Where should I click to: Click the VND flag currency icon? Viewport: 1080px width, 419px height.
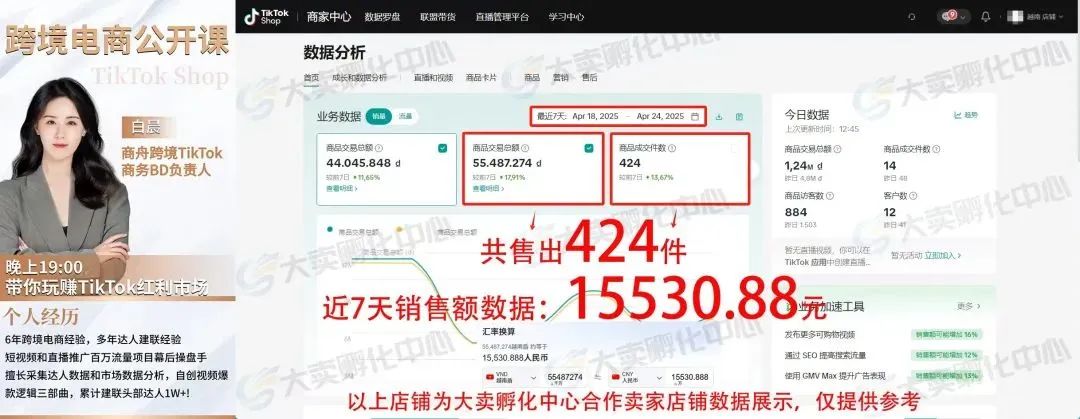click(x=491, y=377)
